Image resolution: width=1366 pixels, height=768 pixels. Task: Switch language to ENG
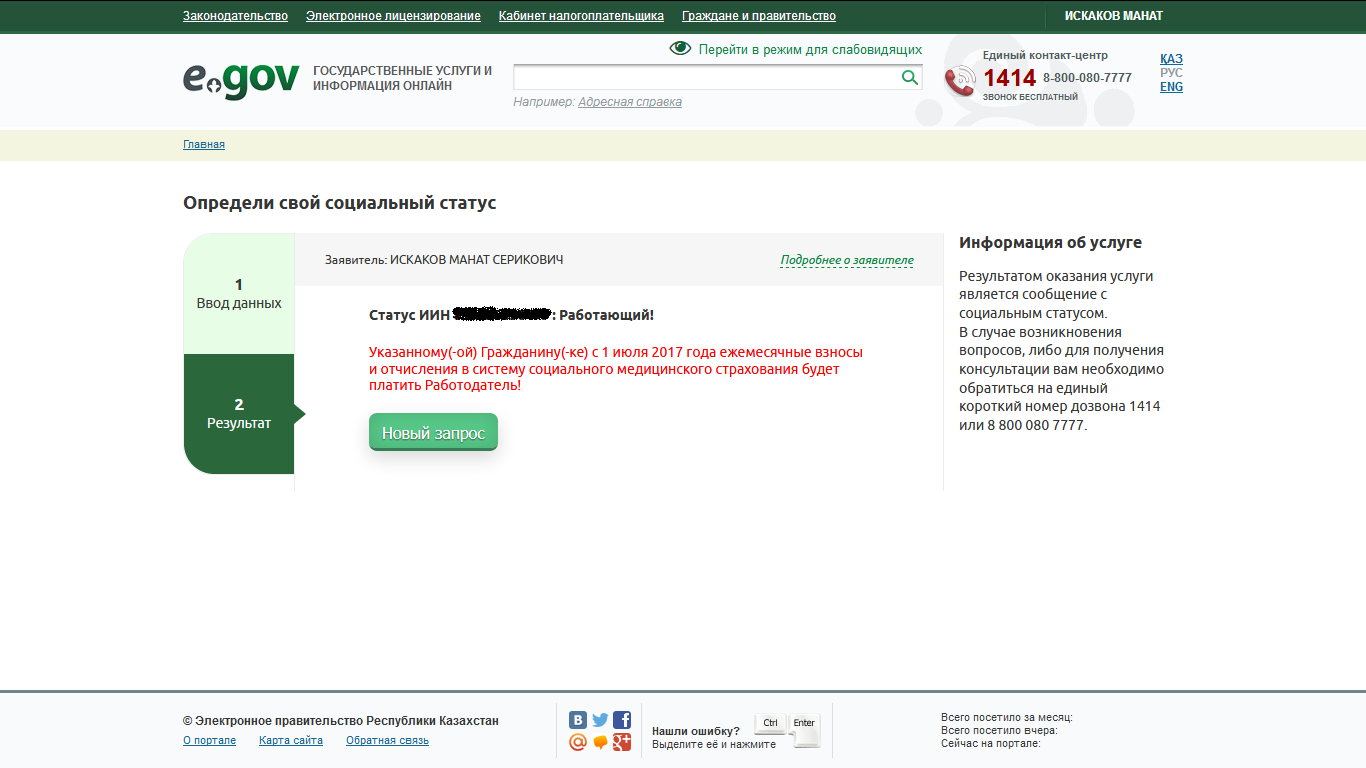tap(1171, 87)
